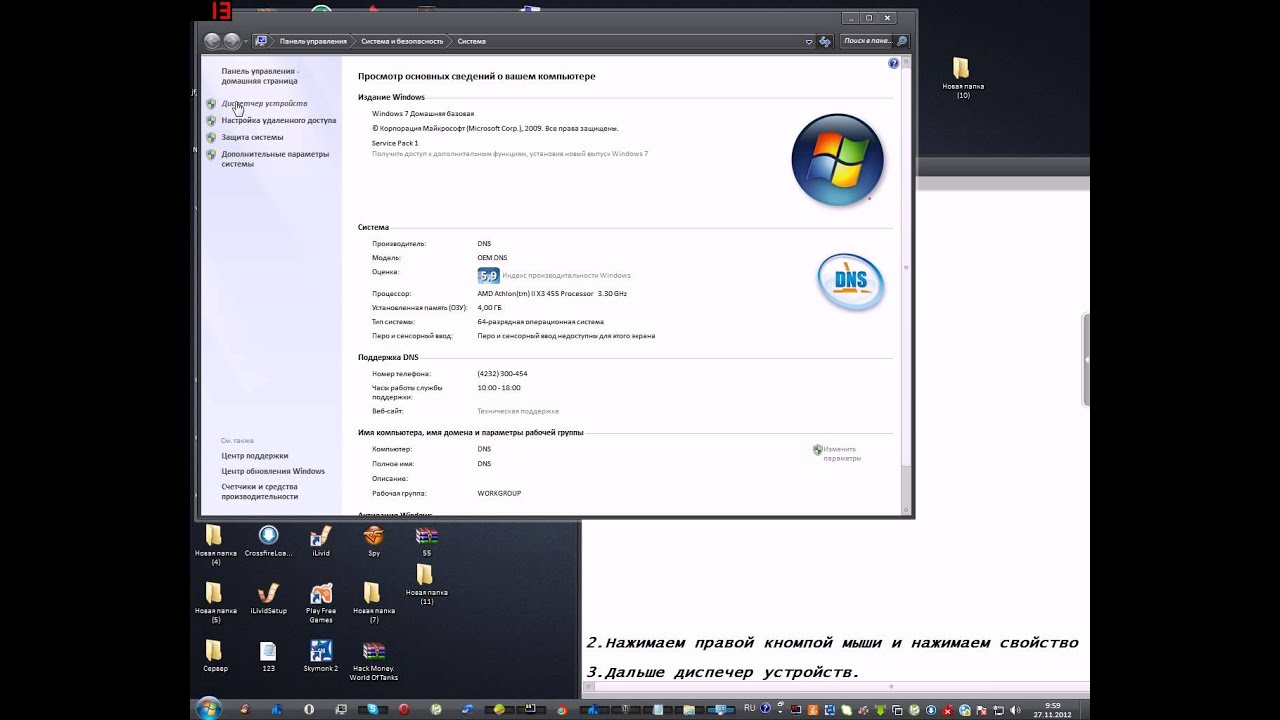
Task: Click the Control Panel icon in address bar
Action: point(261,41)
